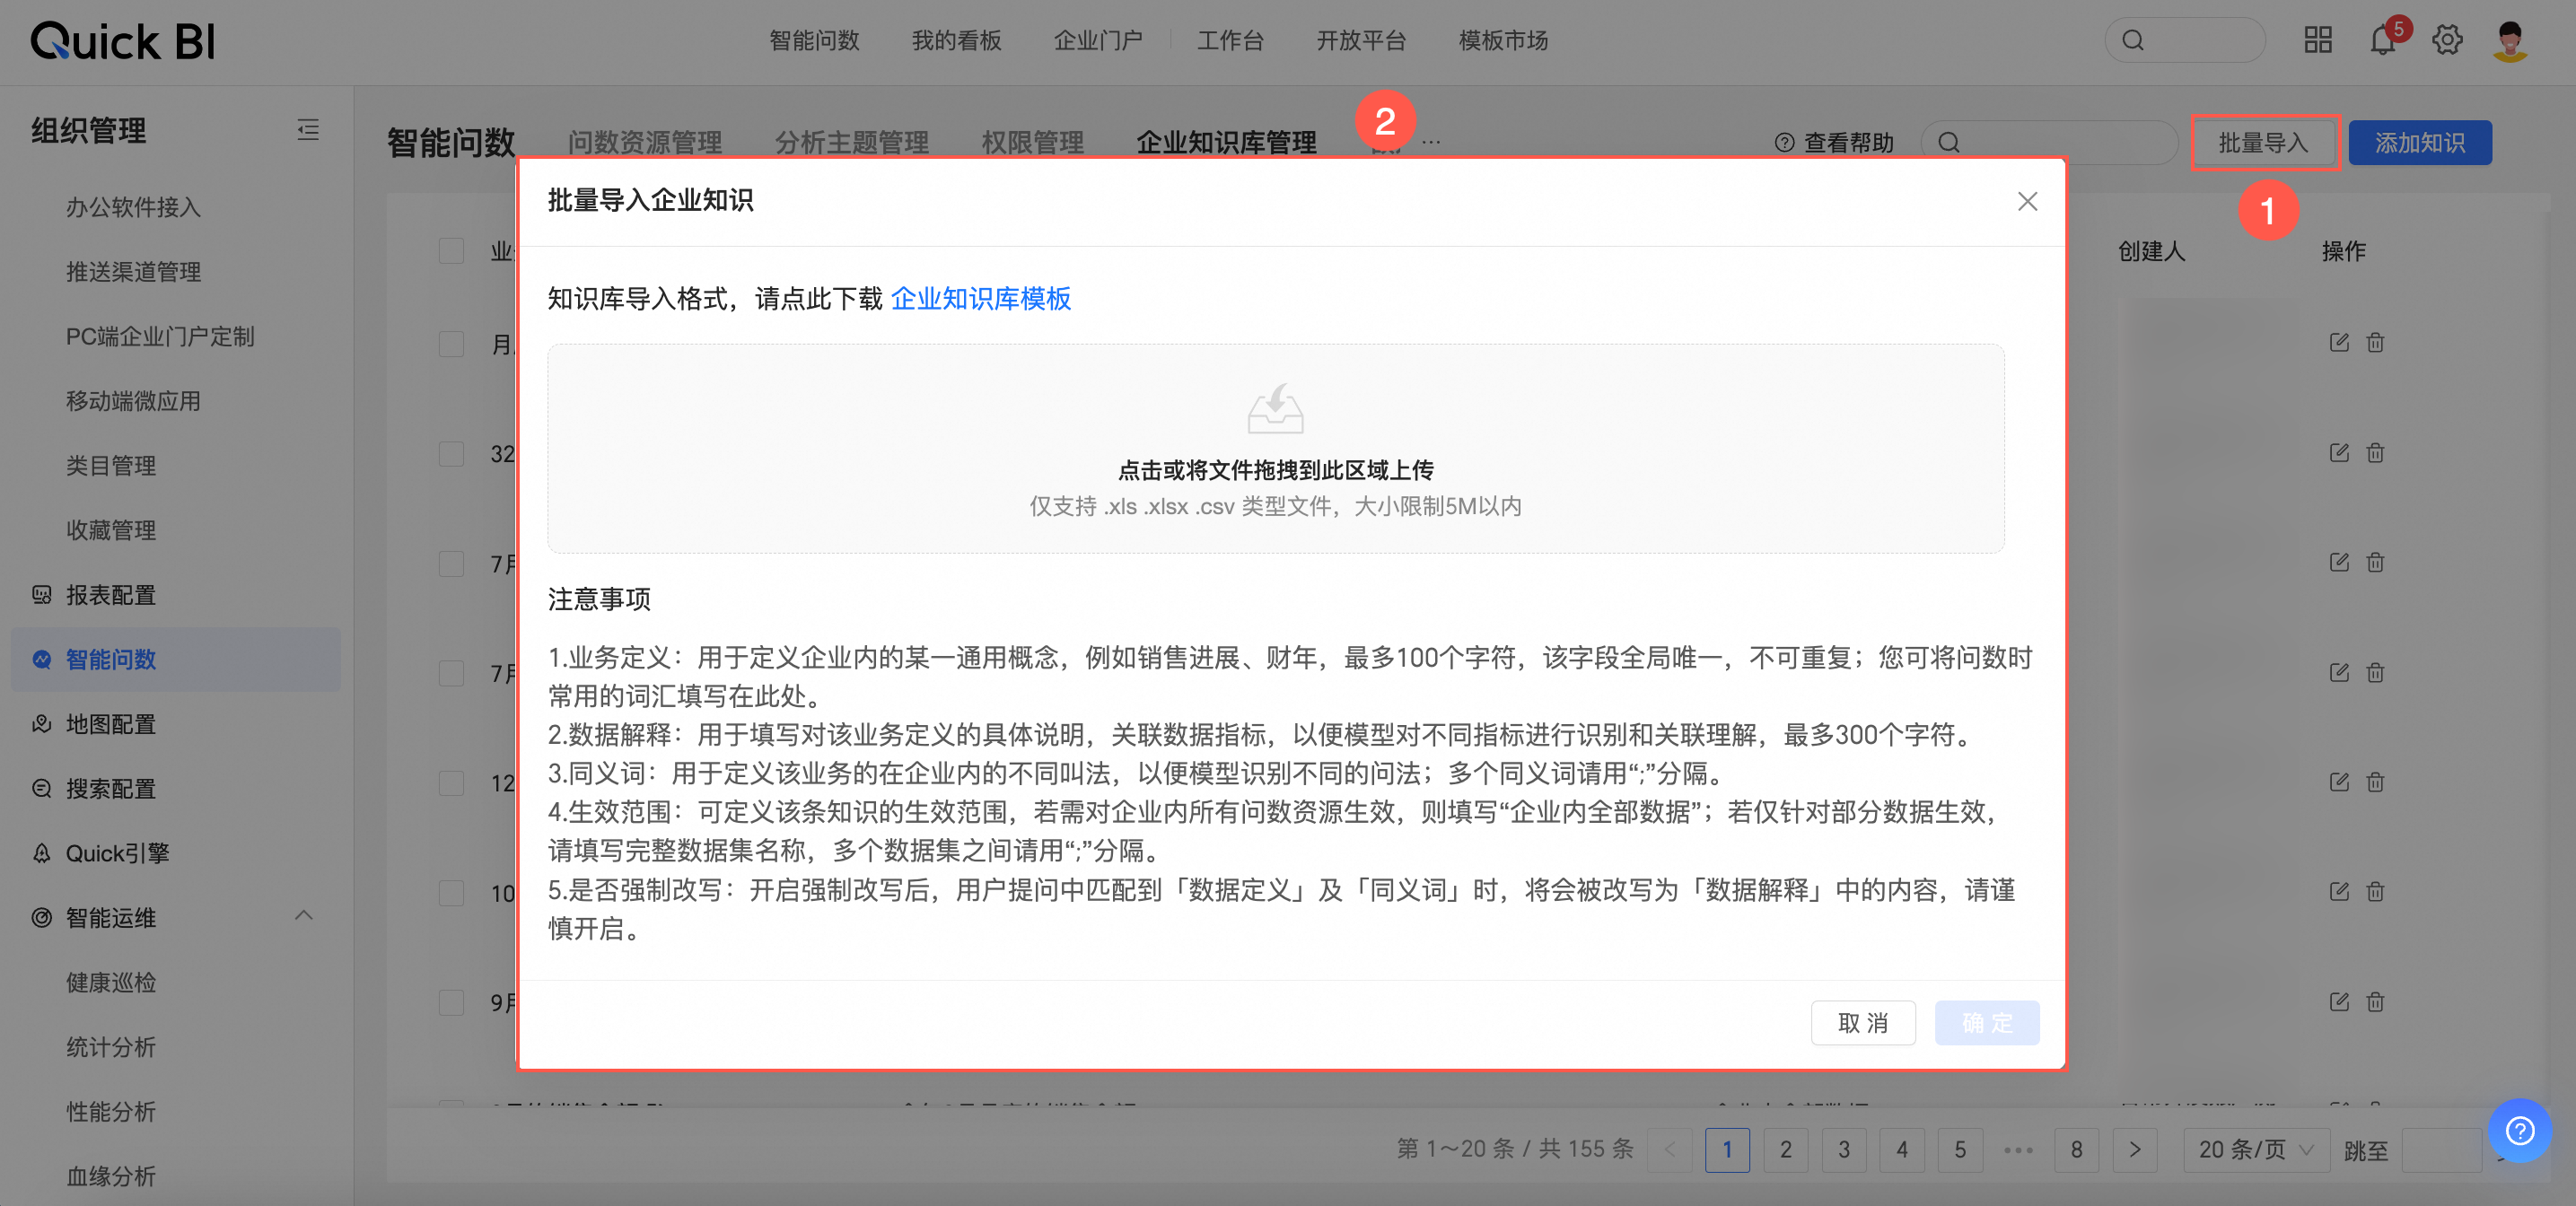Expand hidden pages via pagination ellipsis
2576x1206 pixels.
(2018, 1150)
